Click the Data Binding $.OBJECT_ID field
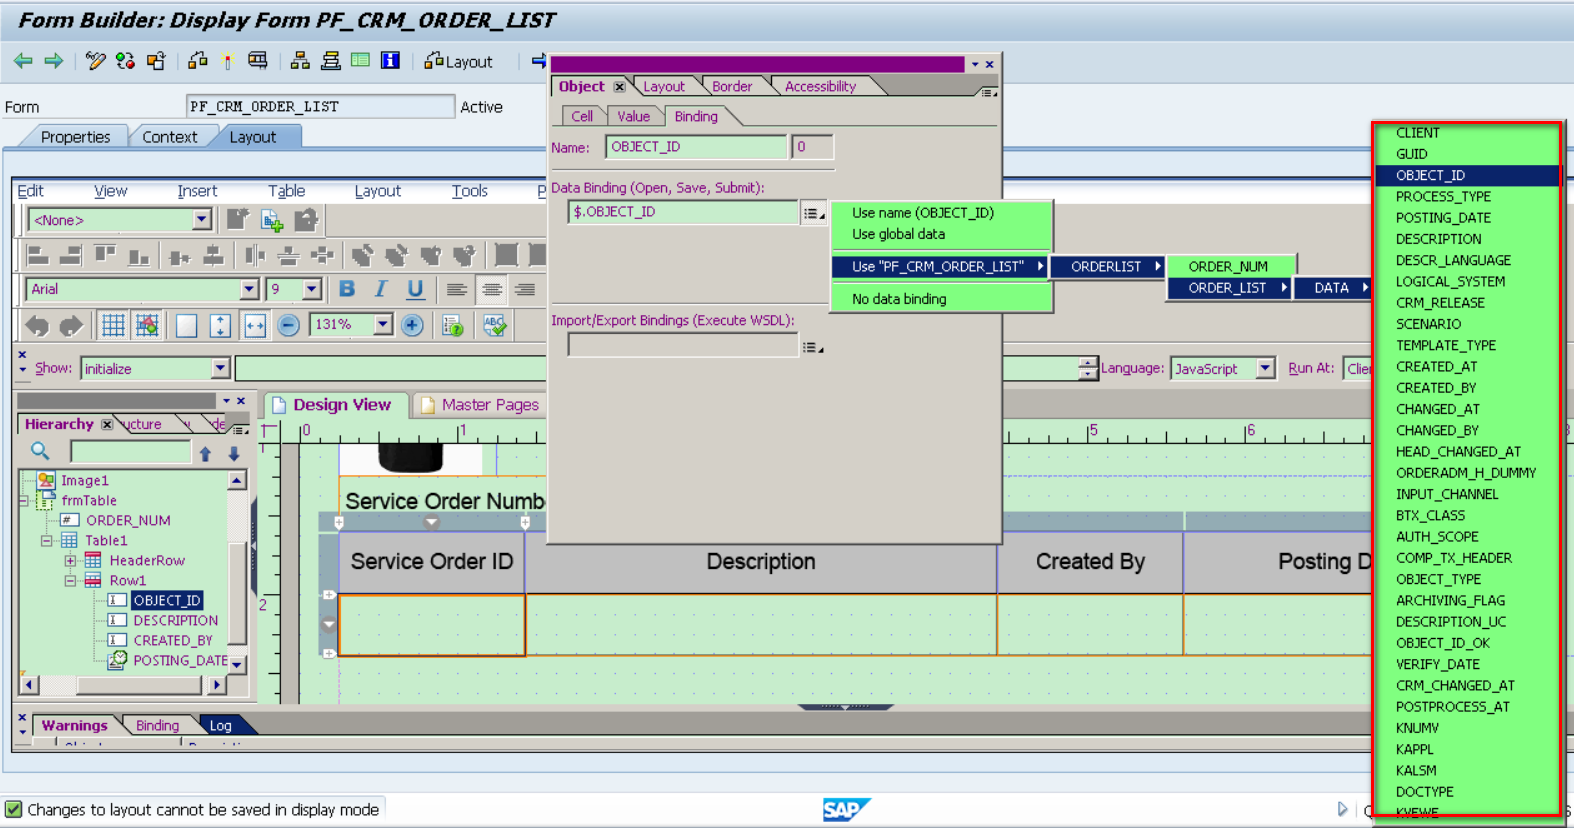Viewport: 1574px width, 828px height. tap(683, 212)
